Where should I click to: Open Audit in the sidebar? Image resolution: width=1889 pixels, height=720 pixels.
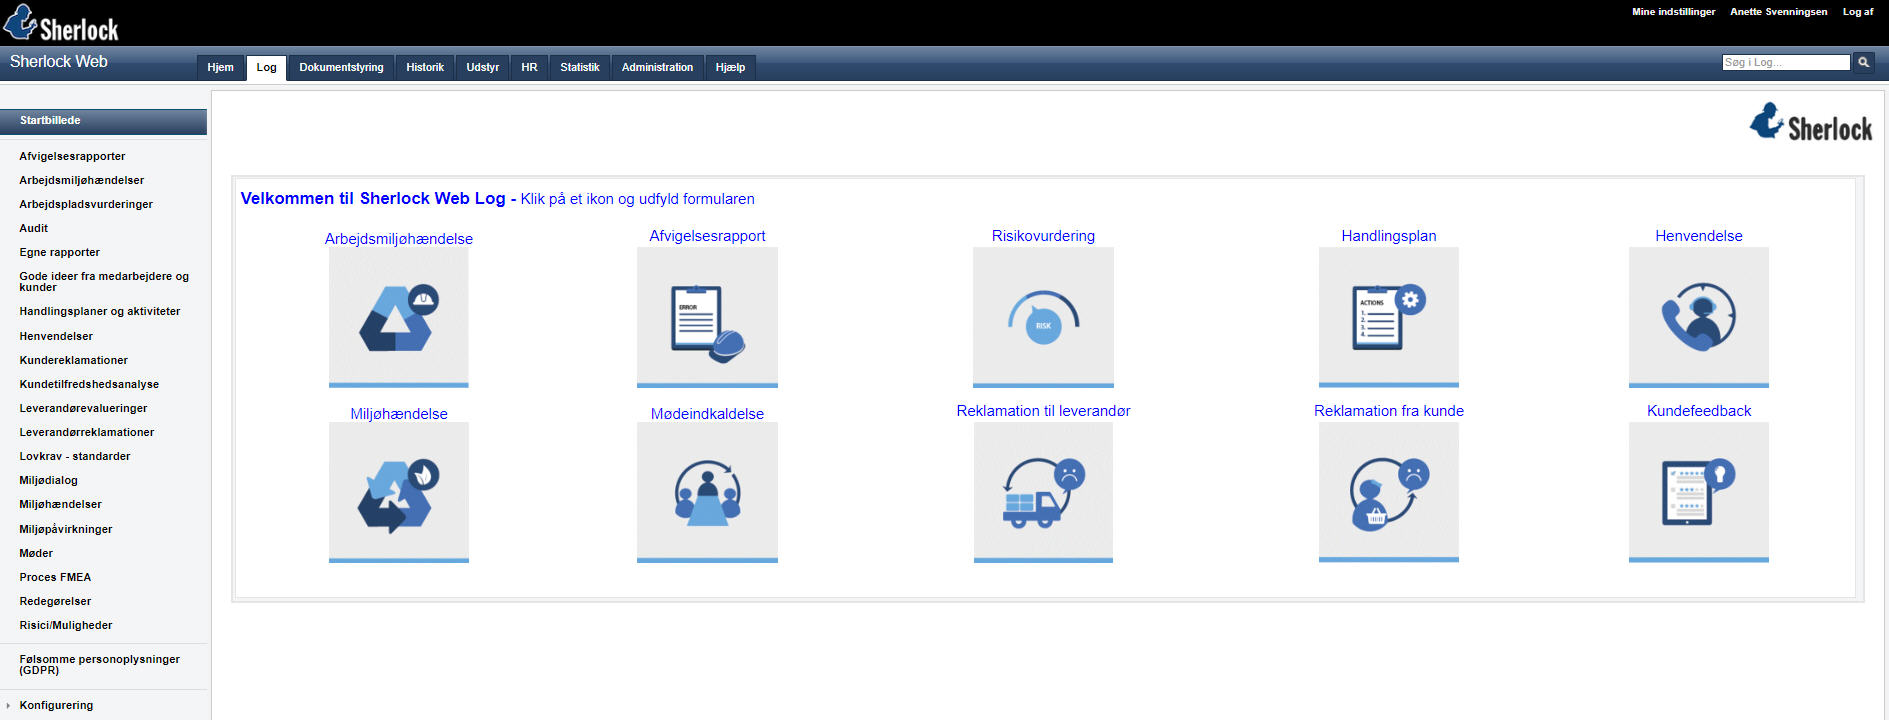33,228
